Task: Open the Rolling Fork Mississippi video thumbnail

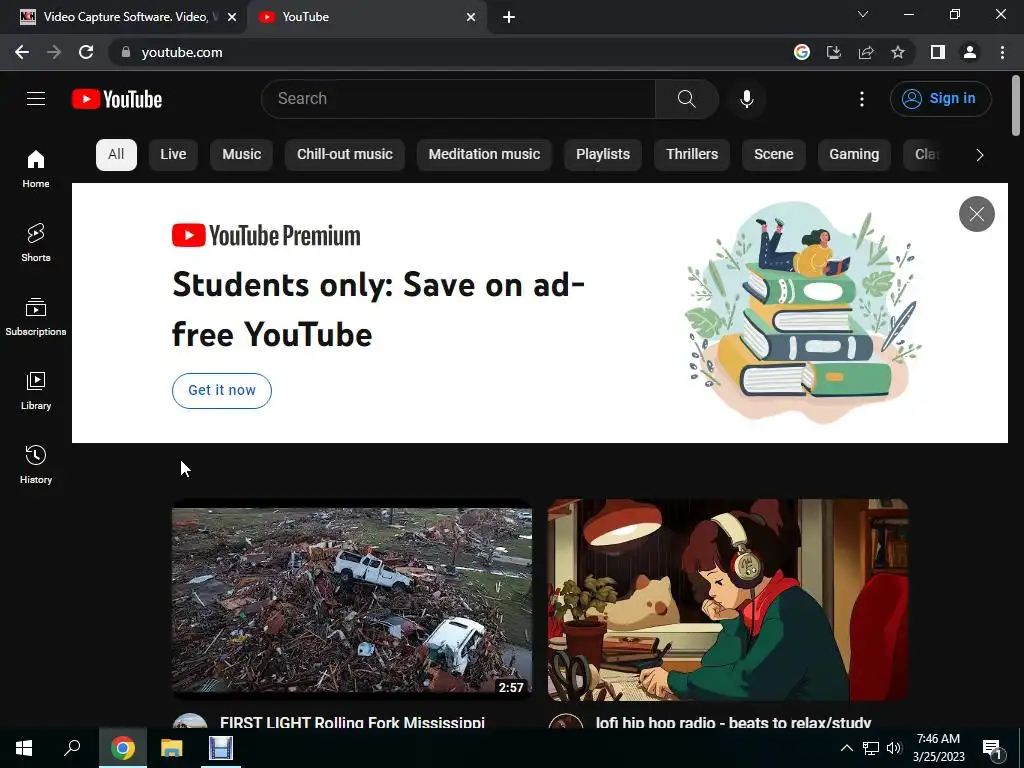Action: pyautogui.click(x=352, y=600)
